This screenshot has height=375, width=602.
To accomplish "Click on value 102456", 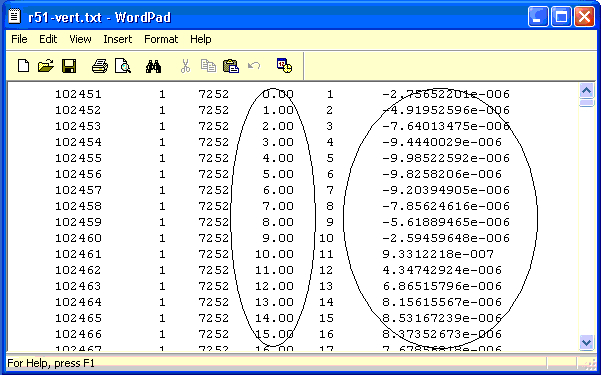I will (78, 174).
